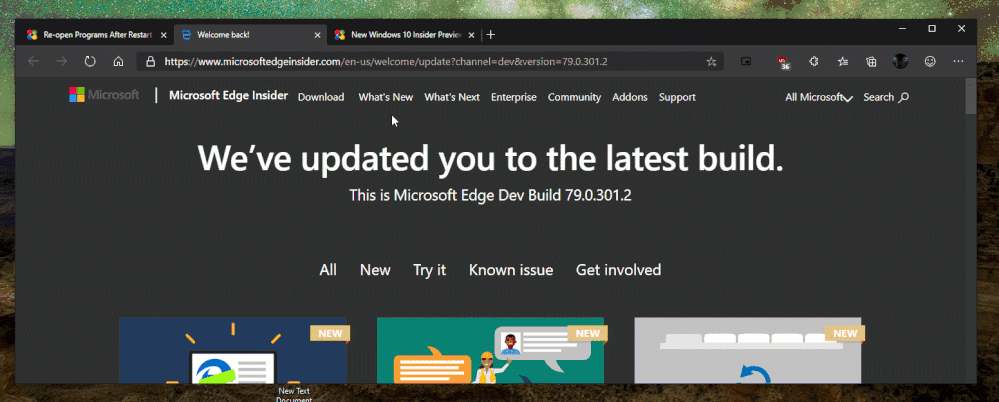This screenshot has width=999, height=402.
Task: Open the Favorites list
Action: pyautogui.click(x=843, y=61)
